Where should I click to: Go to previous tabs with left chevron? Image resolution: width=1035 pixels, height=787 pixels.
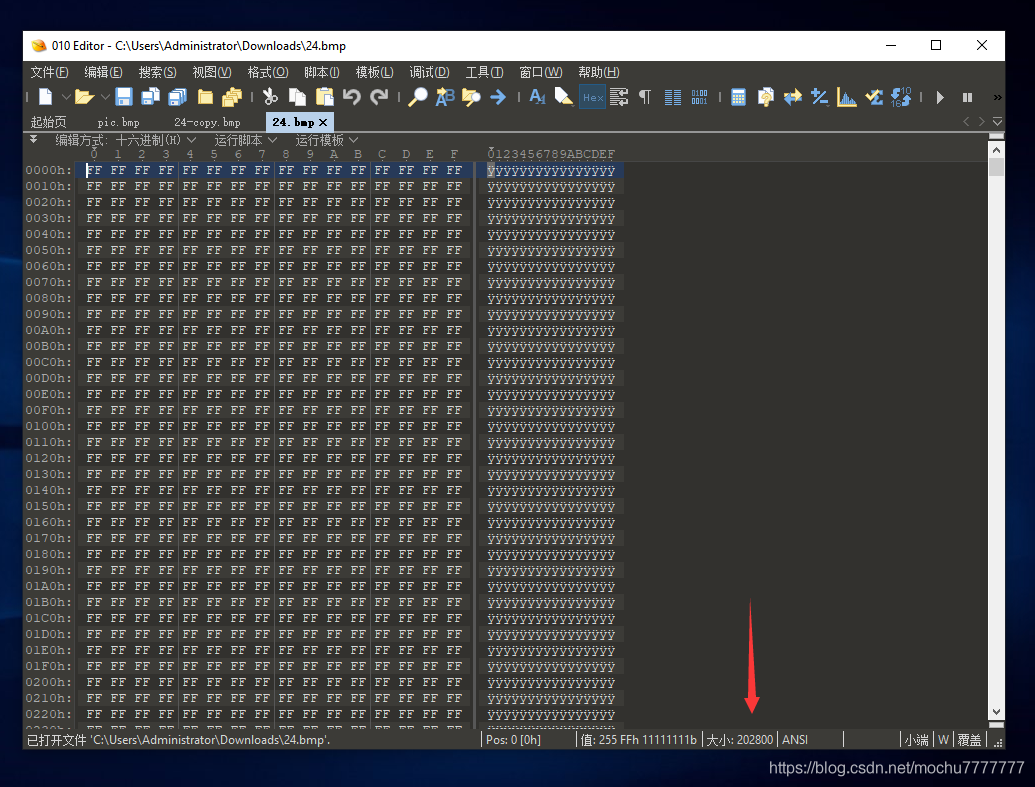(x=966, y=121)
